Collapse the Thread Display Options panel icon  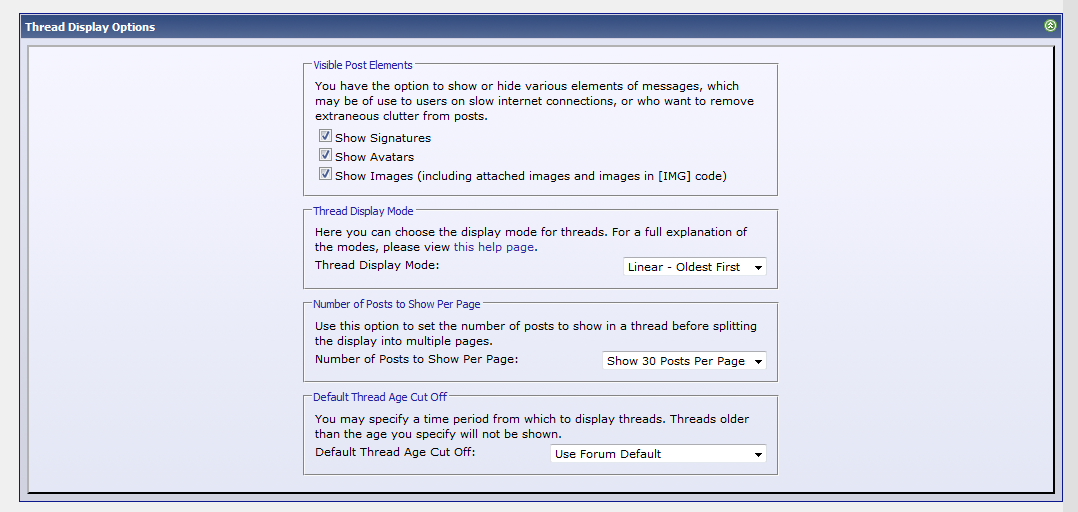(1050, 26)
